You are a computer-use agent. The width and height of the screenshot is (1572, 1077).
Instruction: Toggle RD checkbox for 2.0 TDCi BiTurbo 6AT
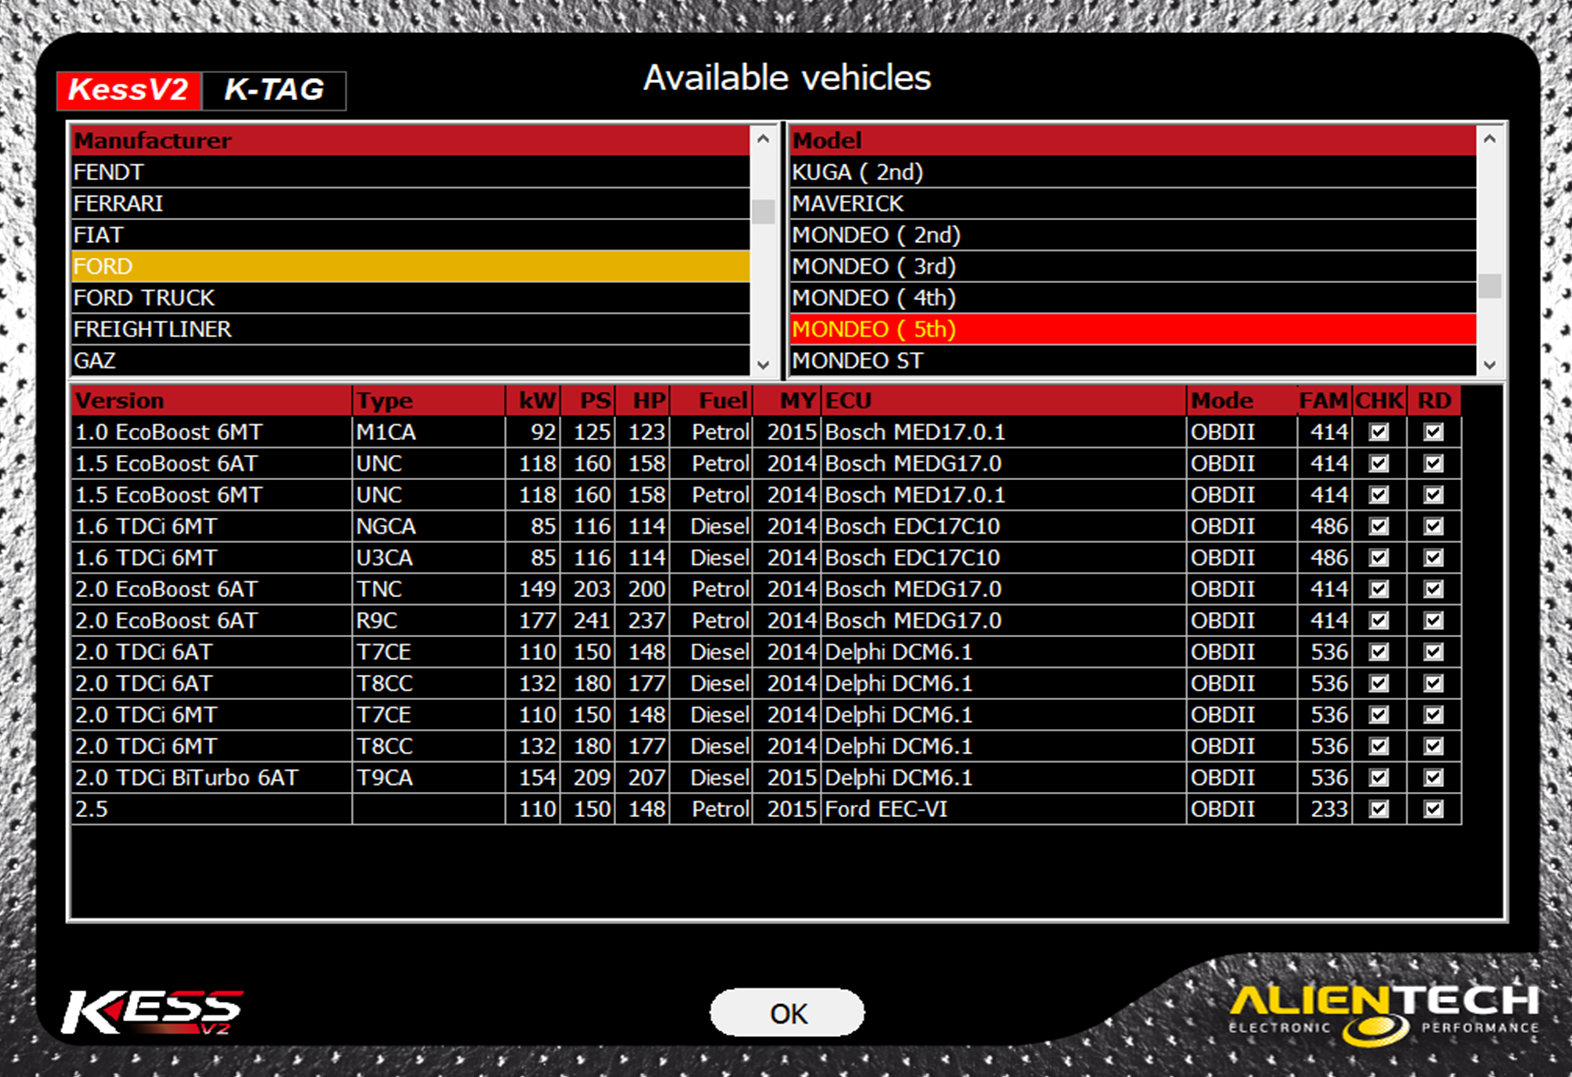coord(1433,777)
